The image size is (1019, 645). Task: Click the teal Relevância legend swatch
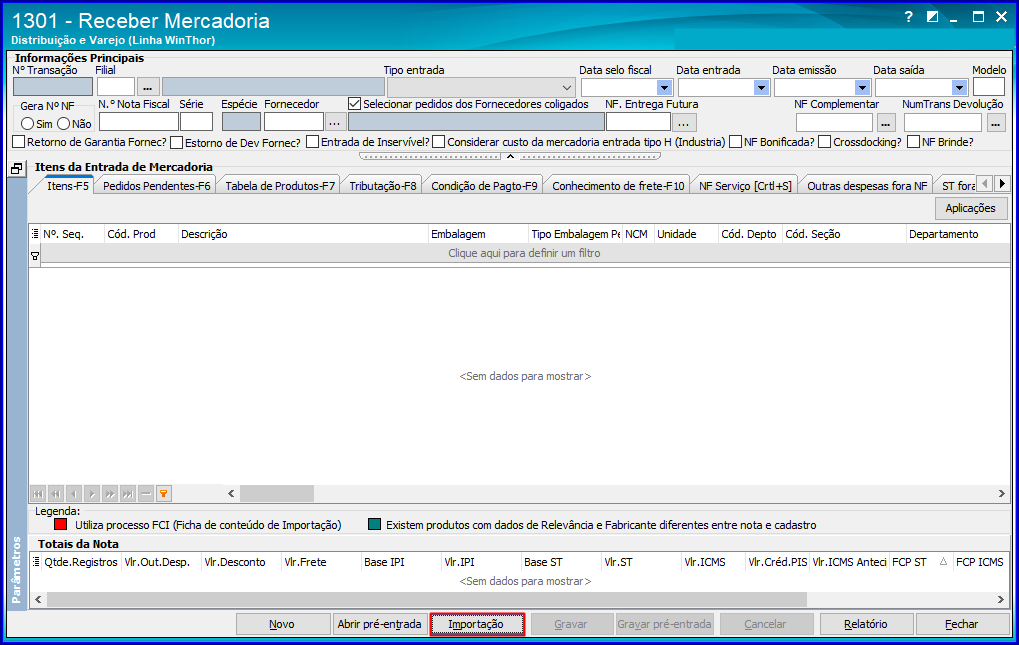click(x=374, y=524)
